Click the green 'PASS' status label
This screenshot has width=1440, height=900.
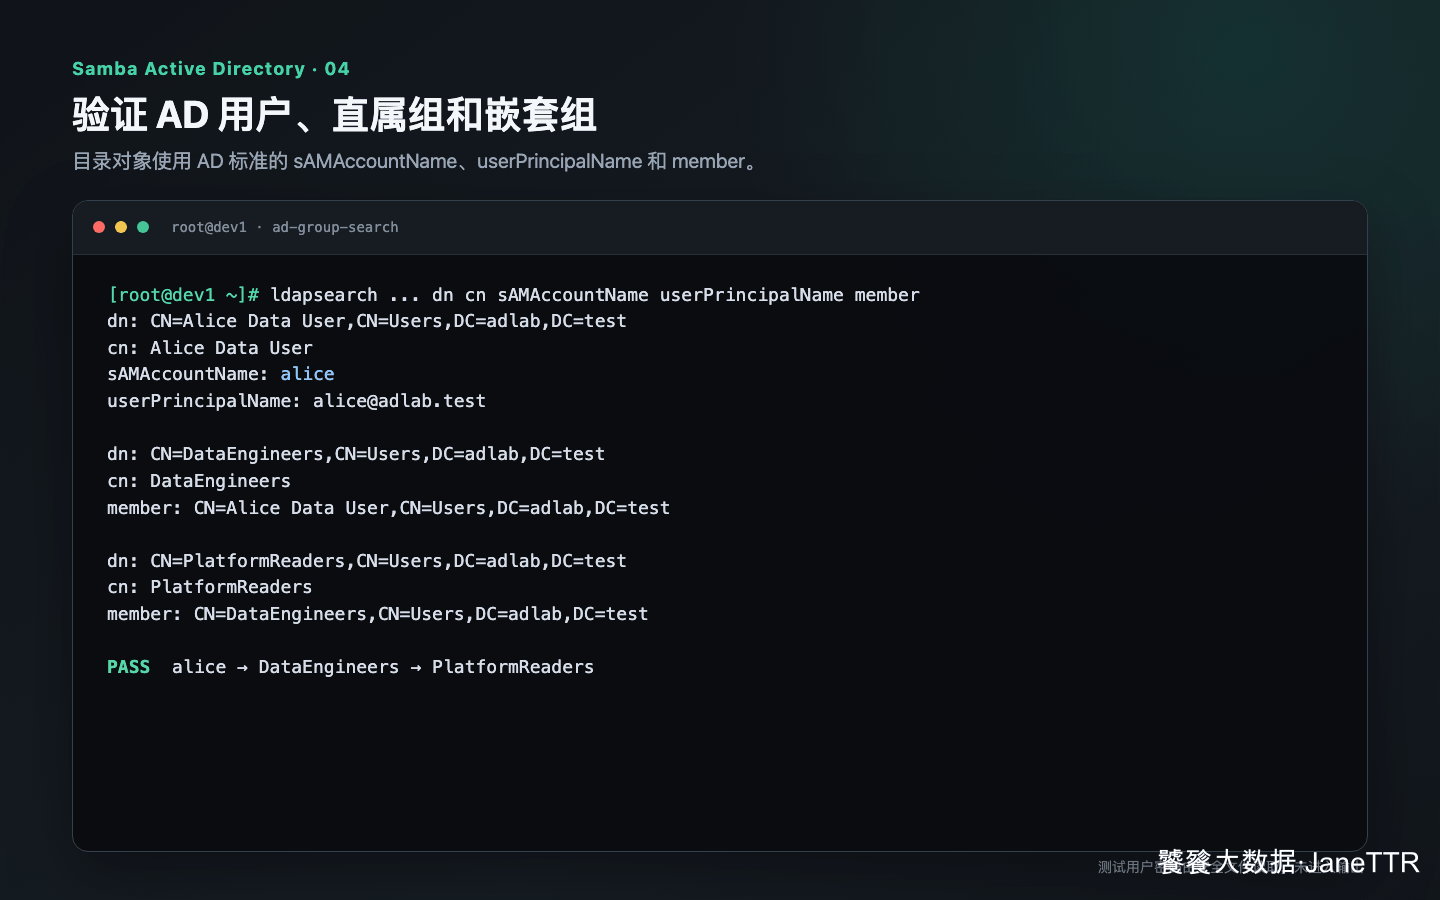tap(128, 667)
